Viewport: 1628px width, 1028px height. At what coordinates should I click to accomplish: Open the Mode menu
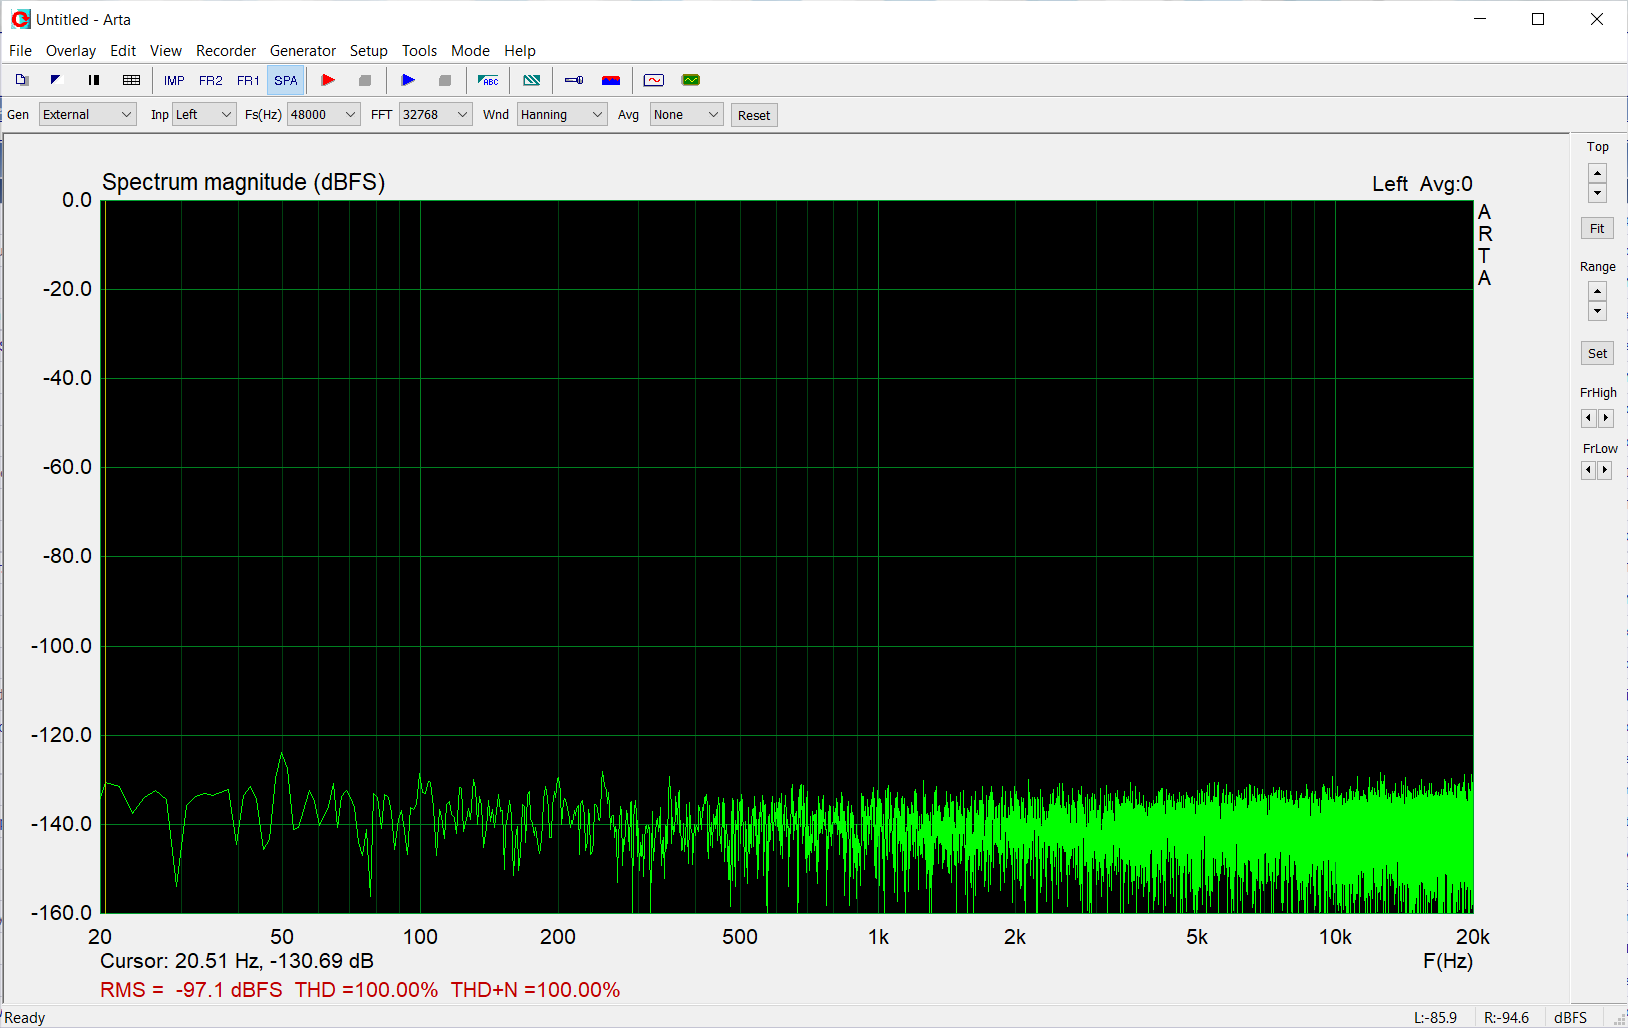tap(471, 51)
